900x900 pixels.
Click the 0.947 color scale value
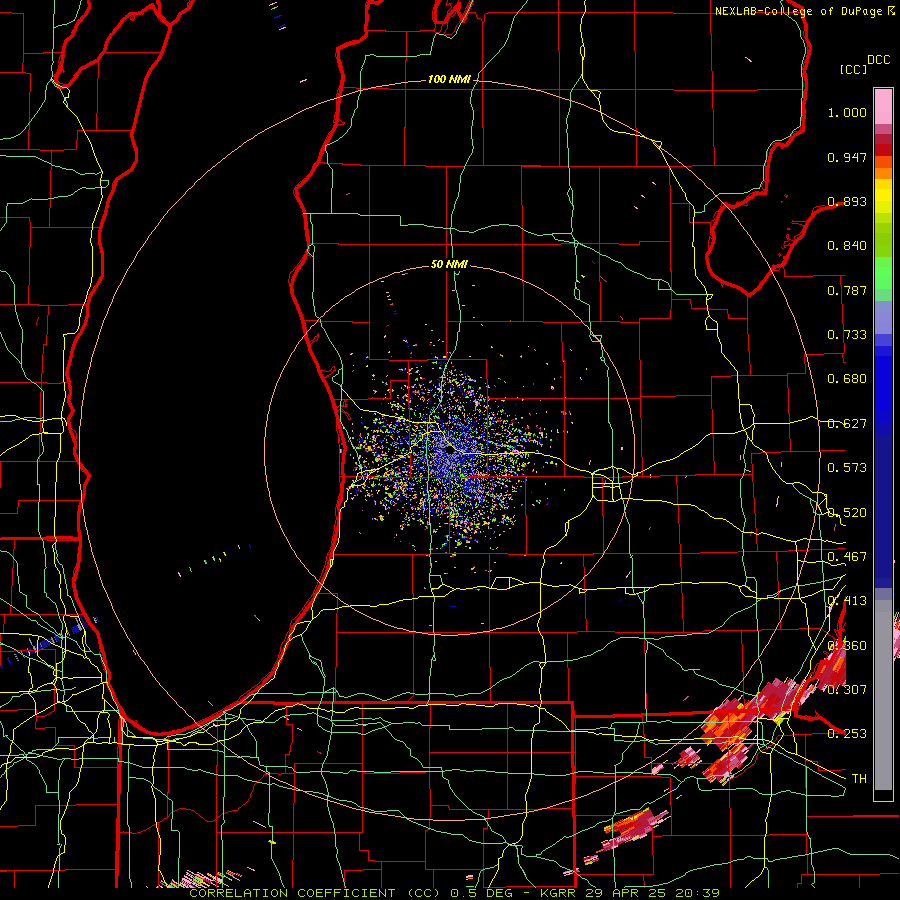click(847, 157)
